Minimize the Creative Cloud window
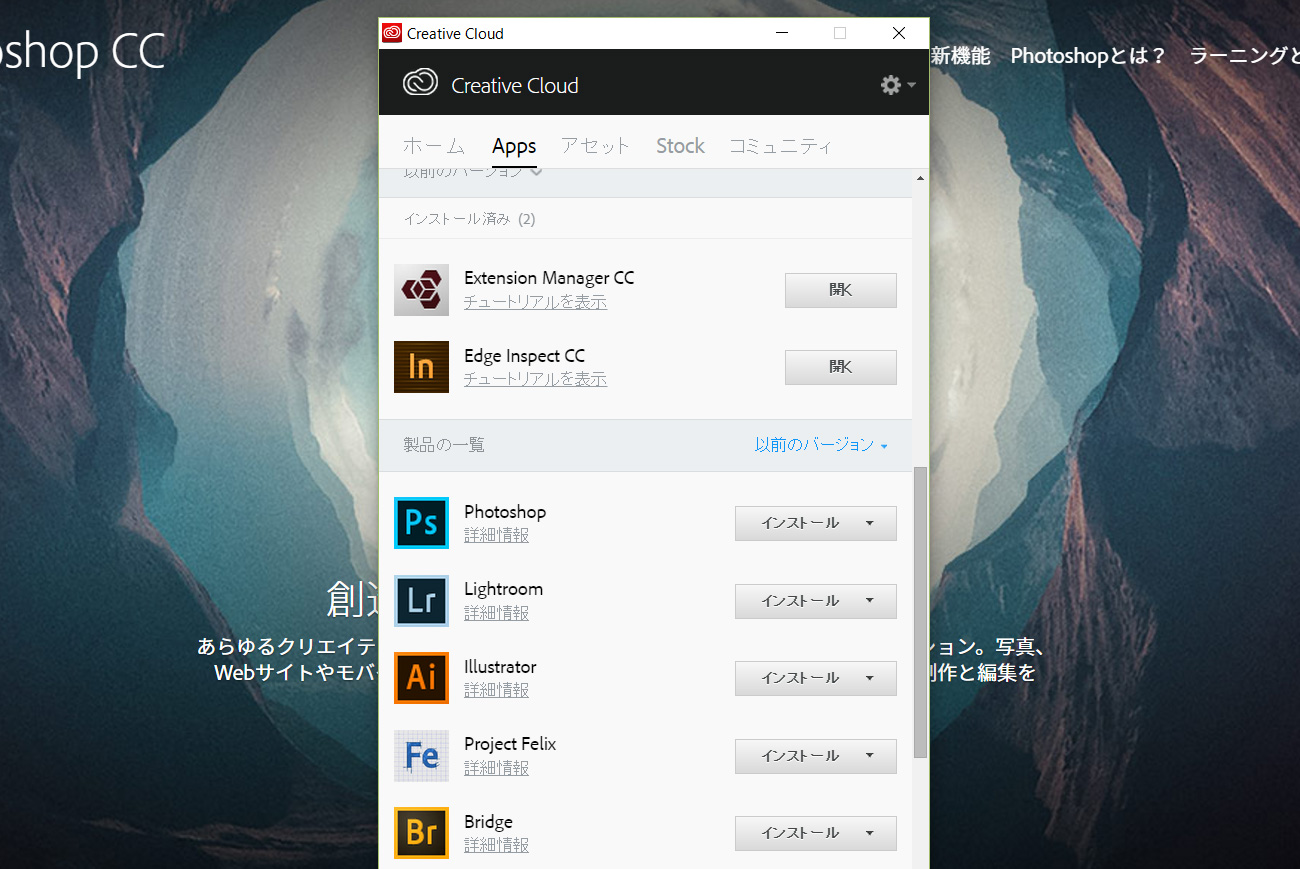This screenshot has height=869, width=1300. tap(781, 33)
